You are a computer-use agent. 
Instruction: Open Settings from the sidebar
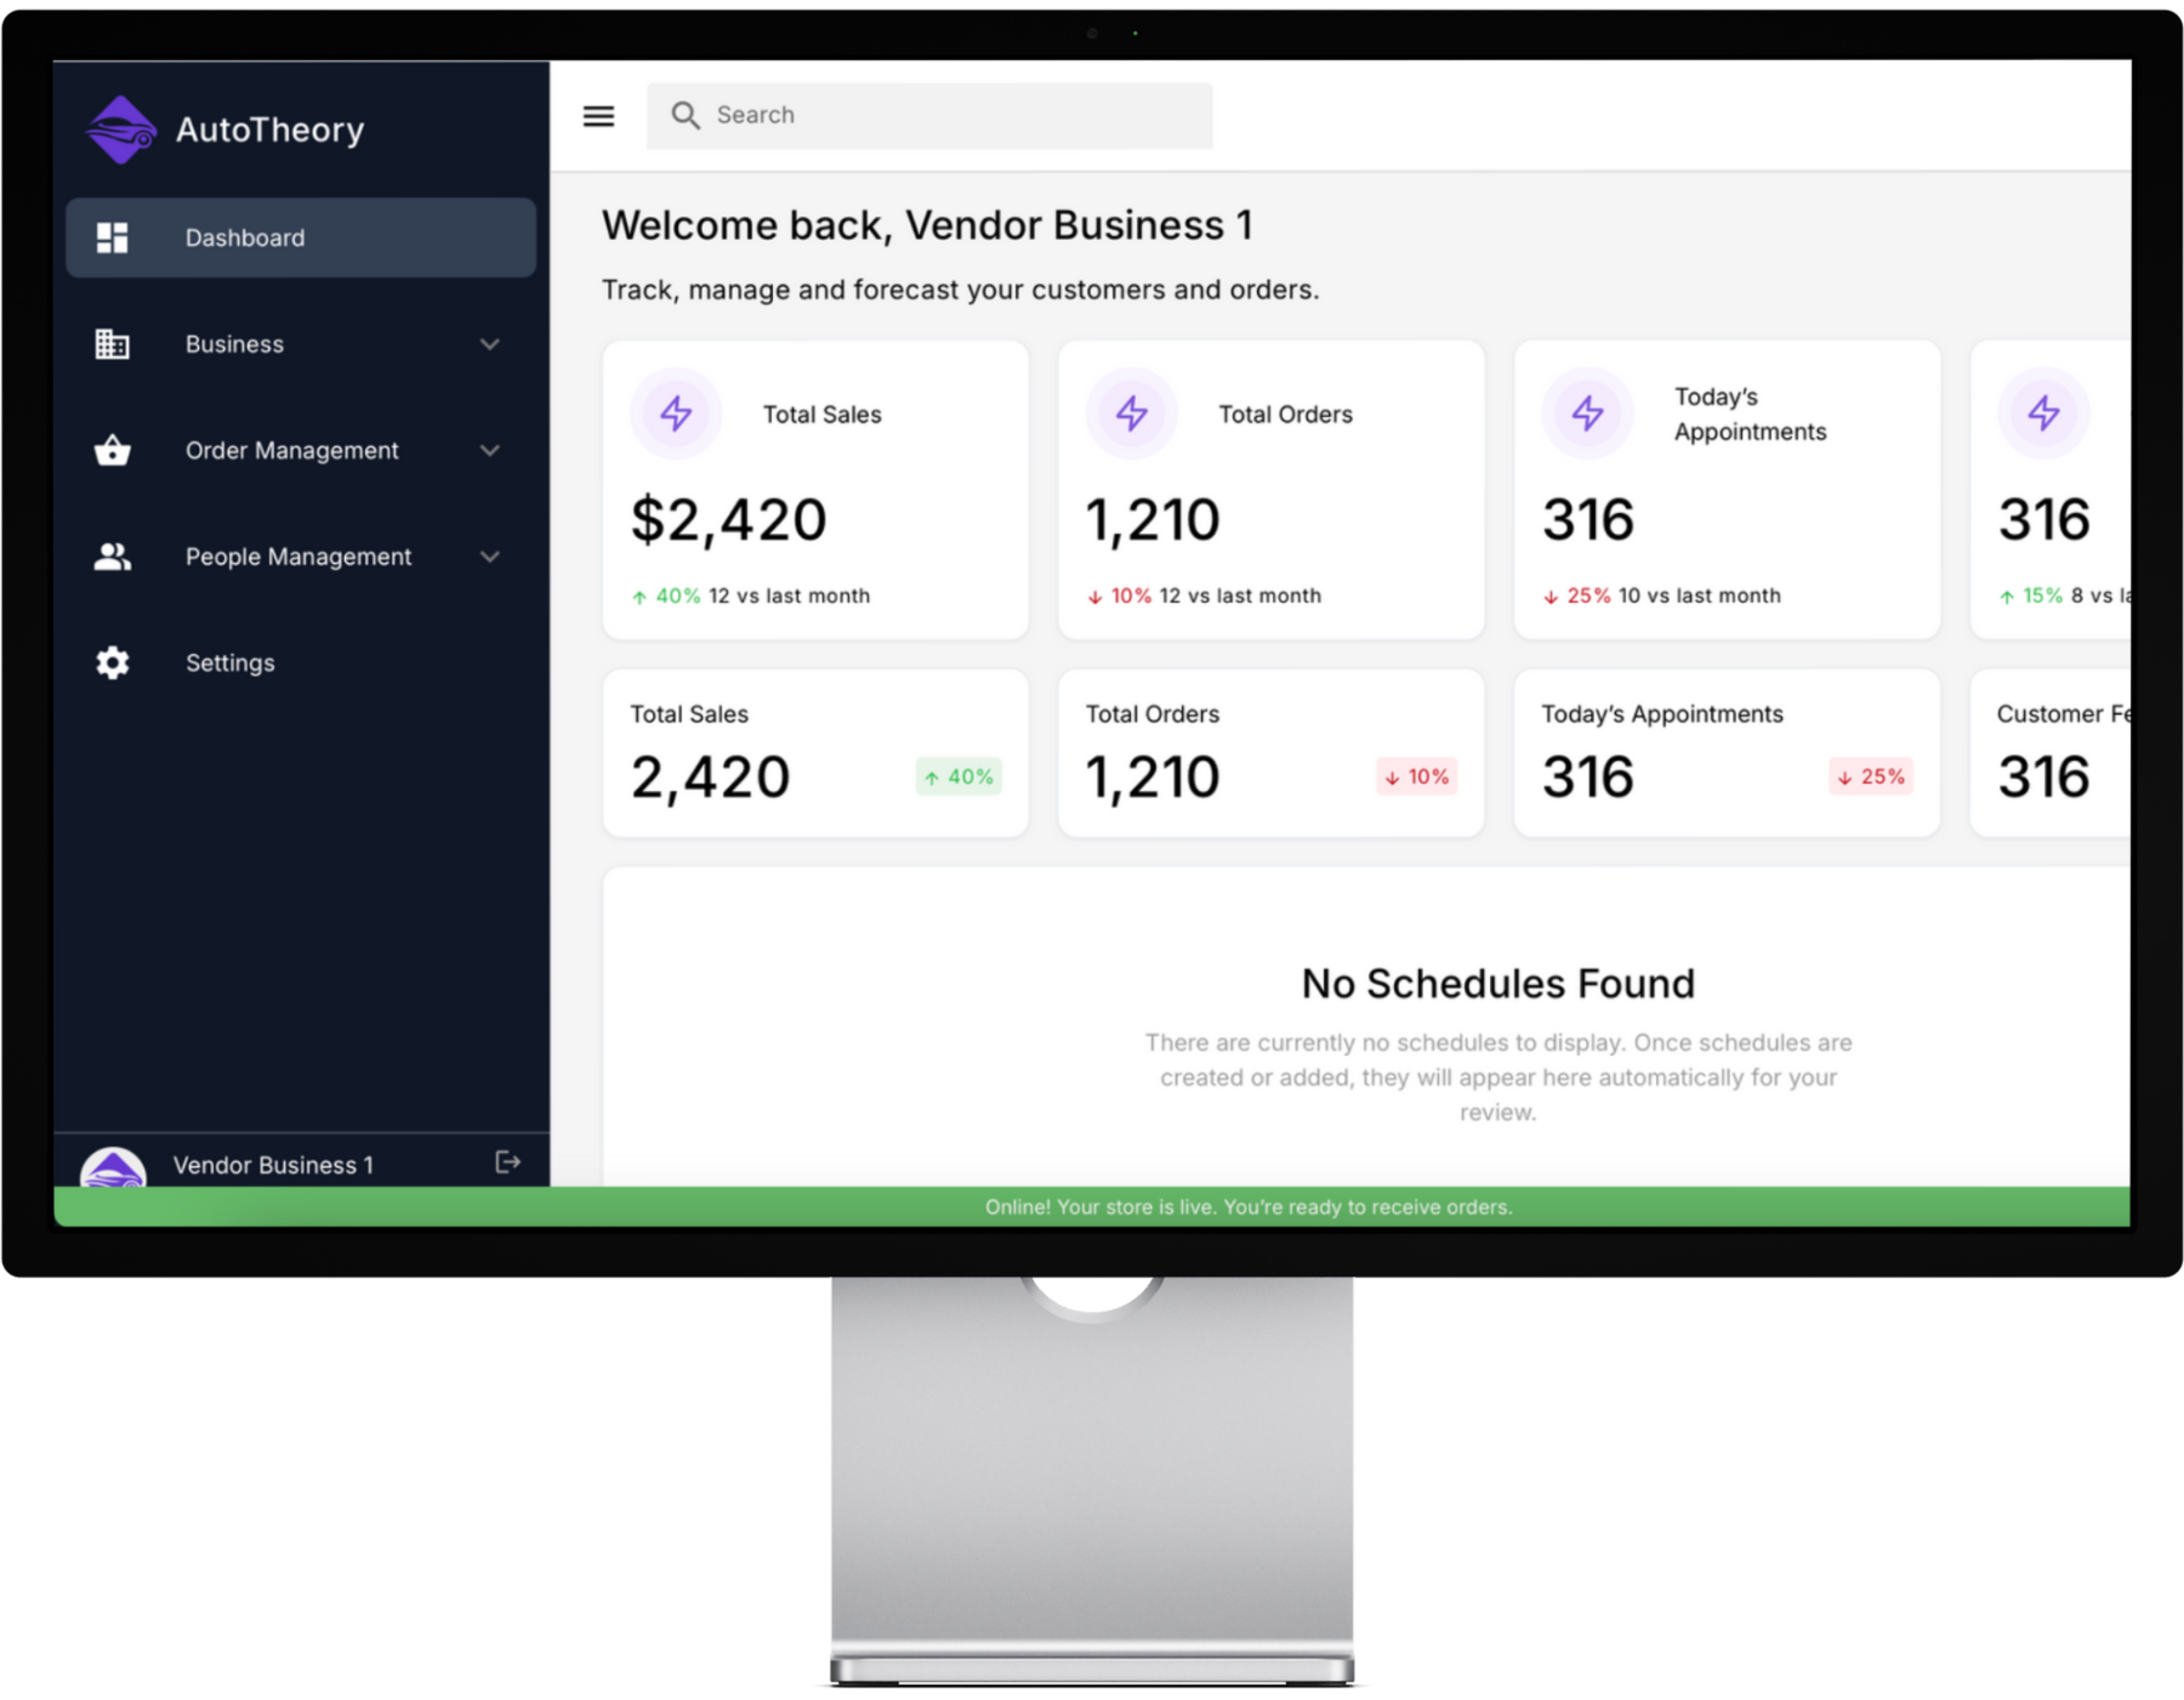(230, 663)
